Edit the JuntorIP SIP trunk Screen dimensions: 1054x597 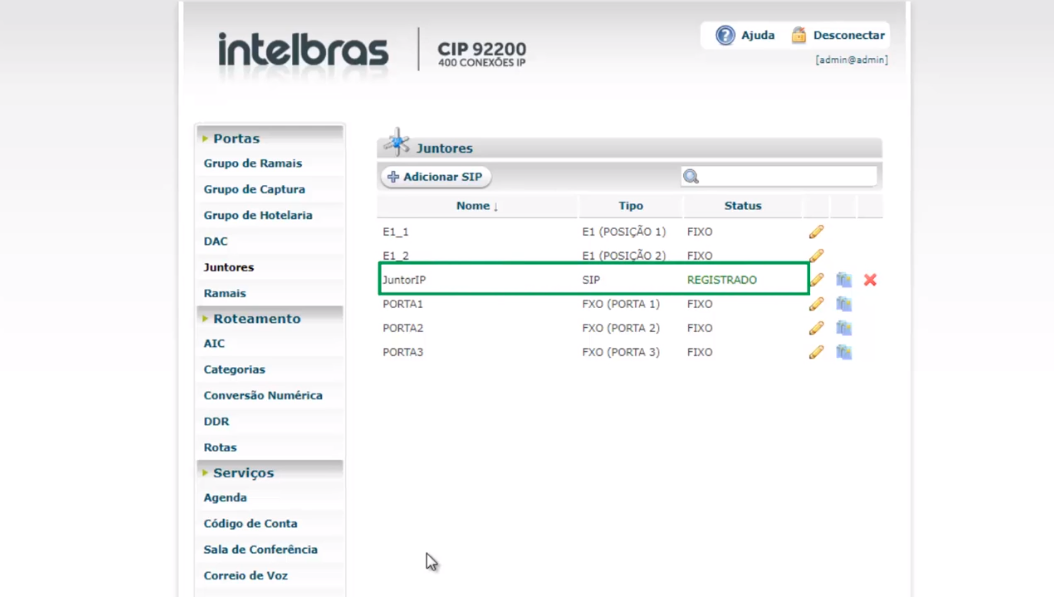click(x=817, y=280)
